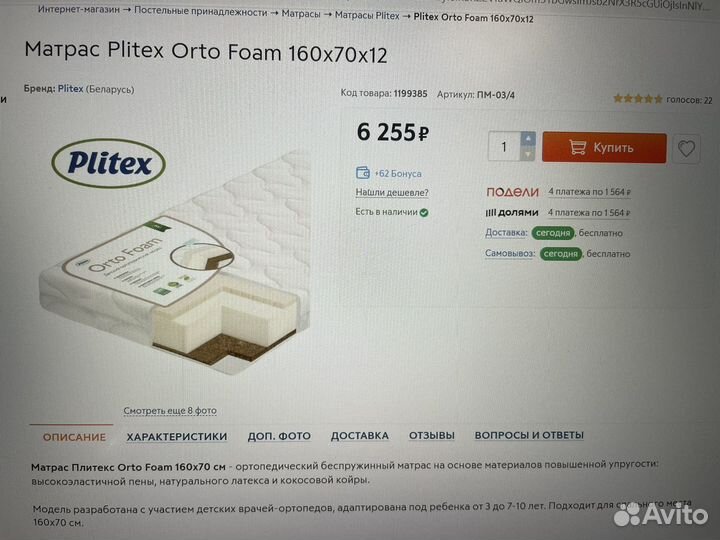Screen dimensions: 720x540
Task: Increase quantity with the up arrow
Action: 528,139
